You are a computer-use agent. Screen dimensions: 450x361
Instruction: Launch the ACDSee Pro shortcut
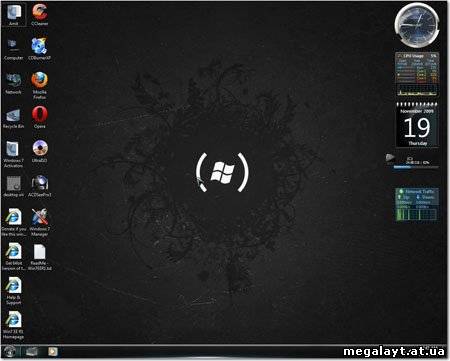[x=39, y=186]
